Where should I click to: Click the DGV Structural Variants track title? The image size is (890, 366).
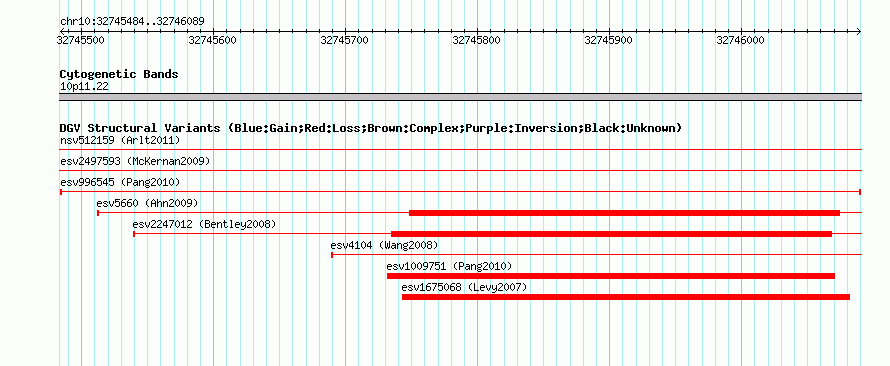371,128
